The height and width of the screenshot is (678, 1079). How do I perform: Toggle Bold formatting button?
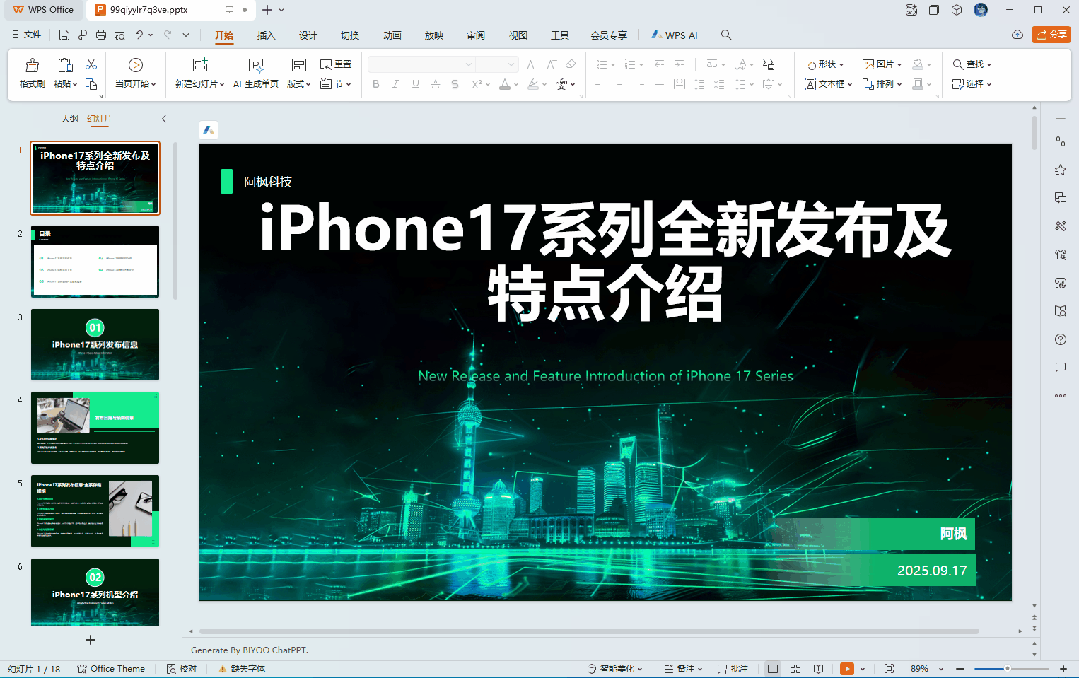[376, 84]
